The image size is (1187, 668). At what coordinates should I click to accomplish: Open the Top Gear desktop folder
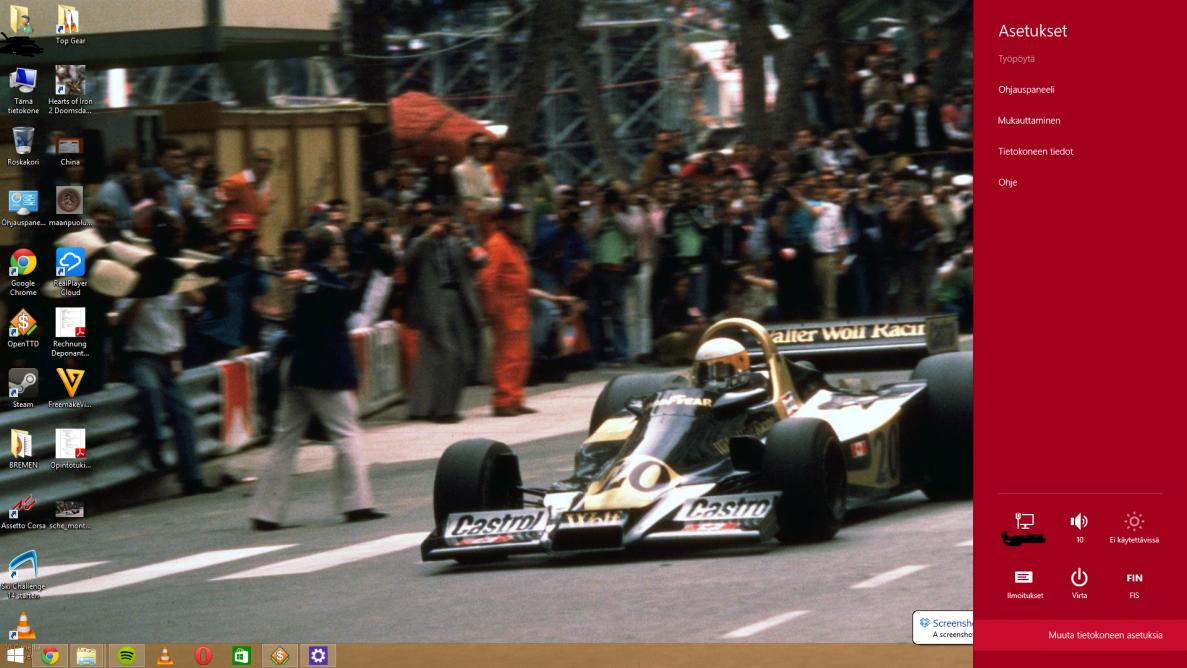(70, 25)
